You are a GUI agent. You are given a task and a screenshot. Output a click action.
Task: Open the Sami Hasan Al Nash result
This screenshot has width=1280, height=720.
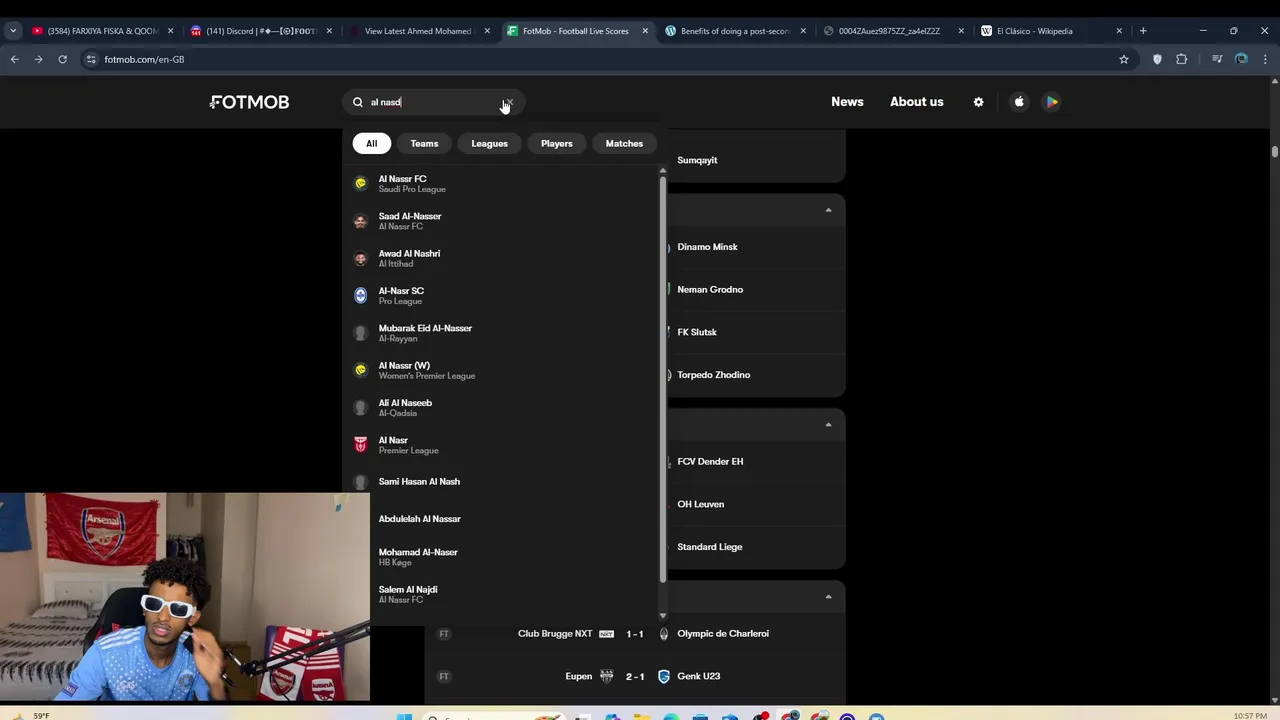click(x=502, y=482)
